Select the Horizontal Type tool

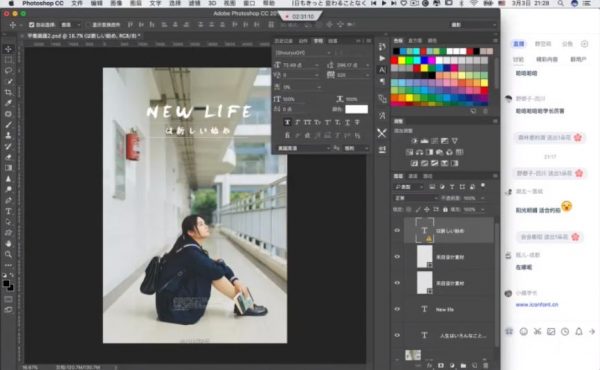click(x=8, y=211)
